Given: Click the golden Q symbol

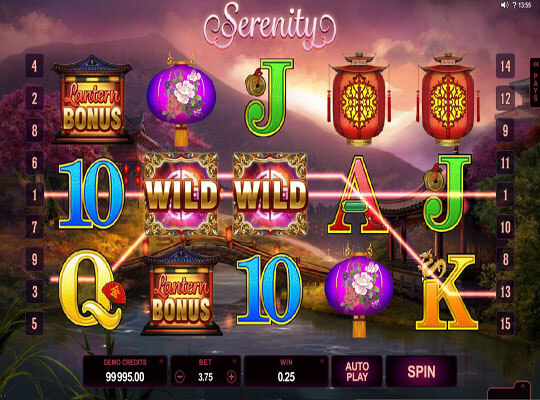Looking at the screenshot, I should click(92, 289).
